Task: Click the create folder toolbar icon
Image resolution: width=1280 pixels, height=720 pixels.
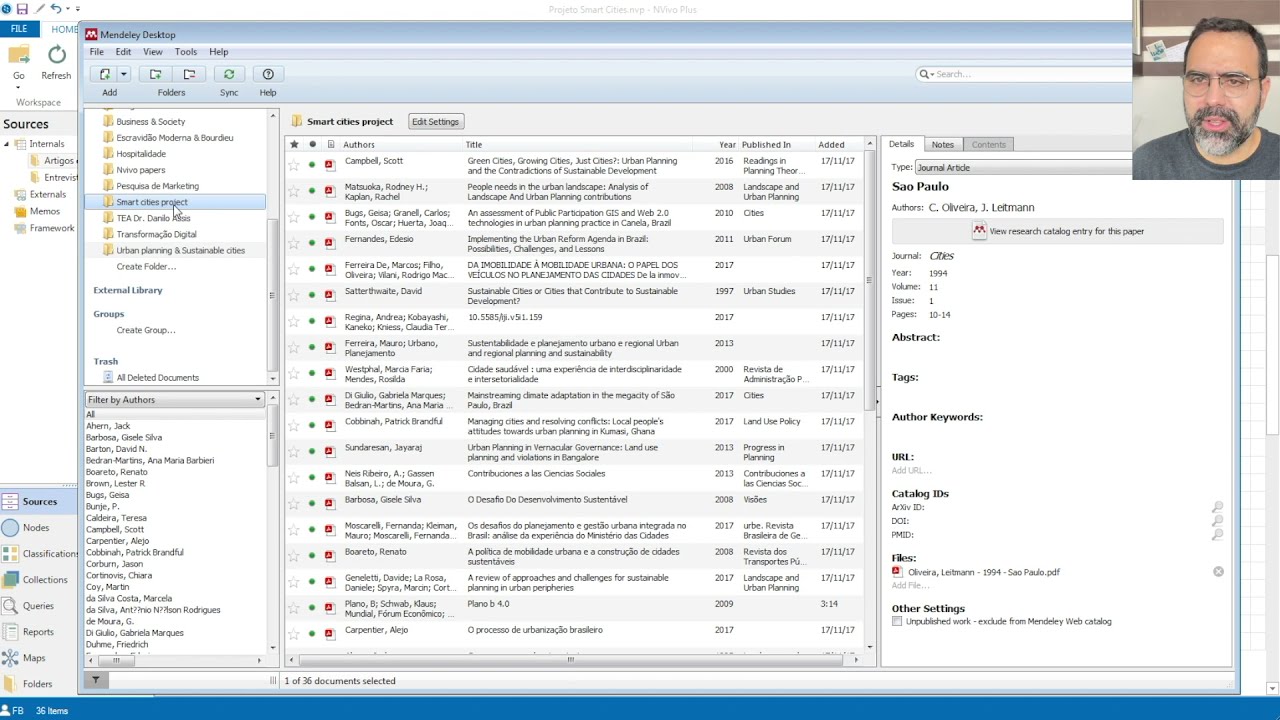Action: tap(155, 74)
